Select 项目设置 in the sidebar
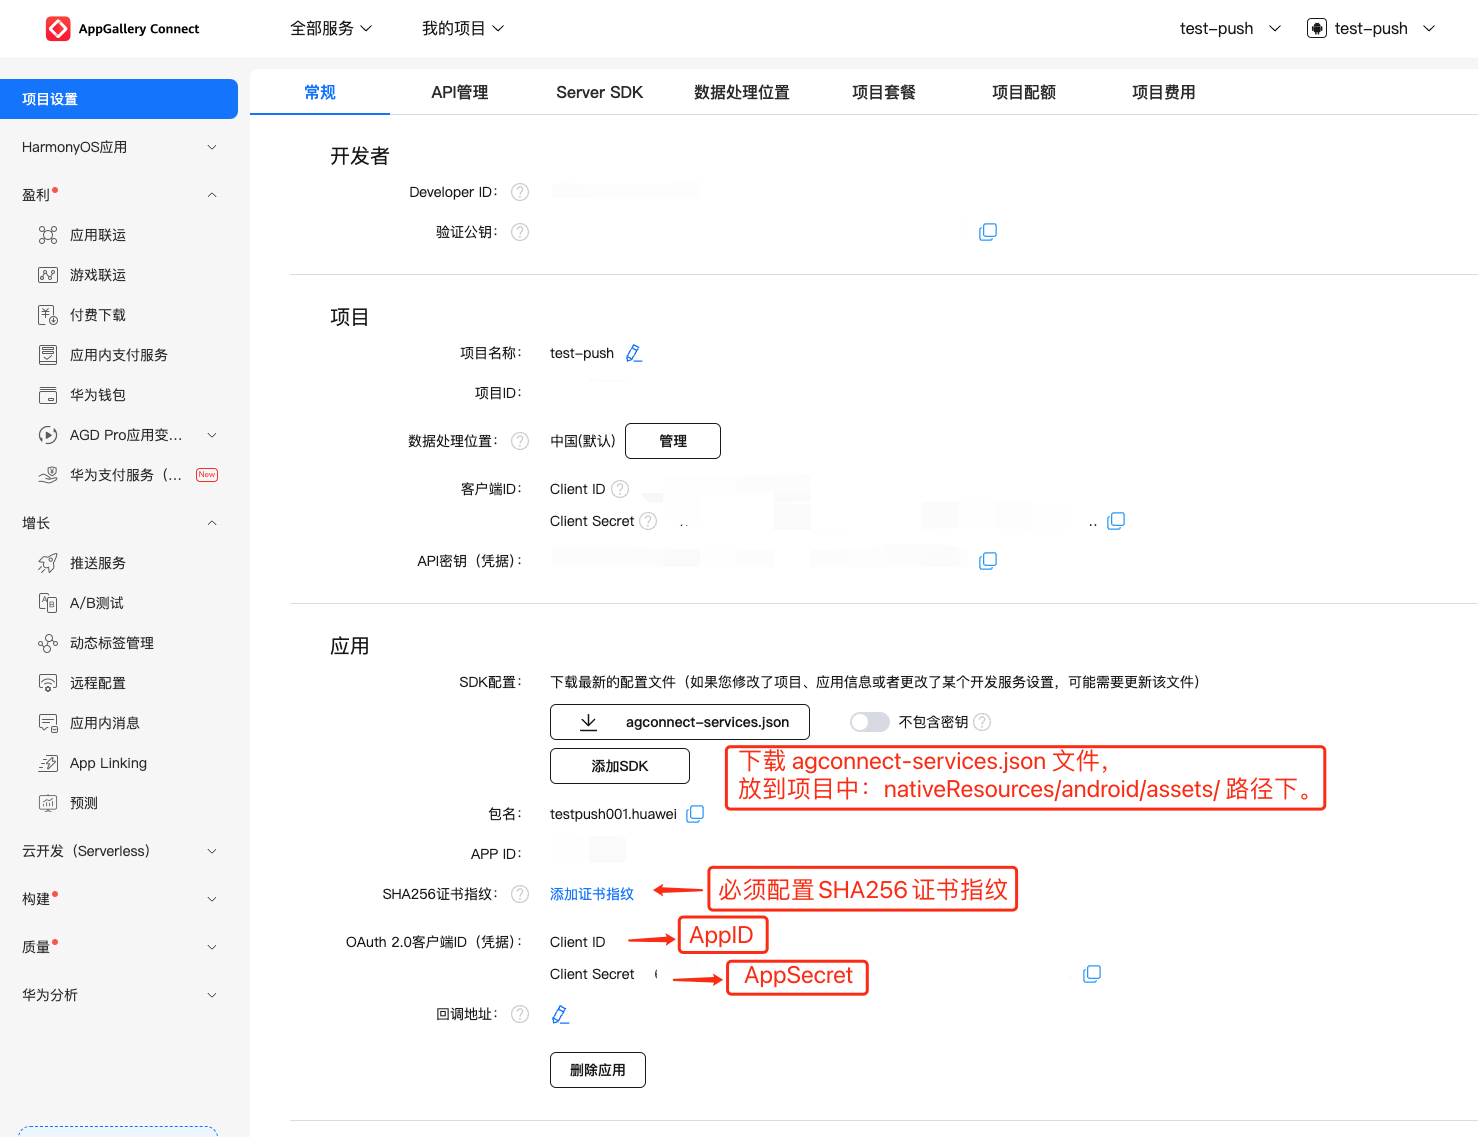 tap(119, 99)
